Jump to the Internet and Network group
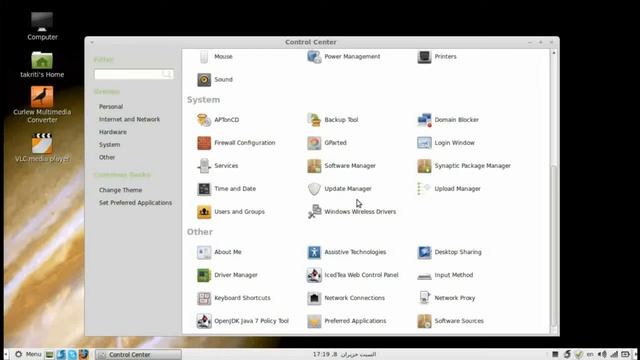 pos(129,119)
